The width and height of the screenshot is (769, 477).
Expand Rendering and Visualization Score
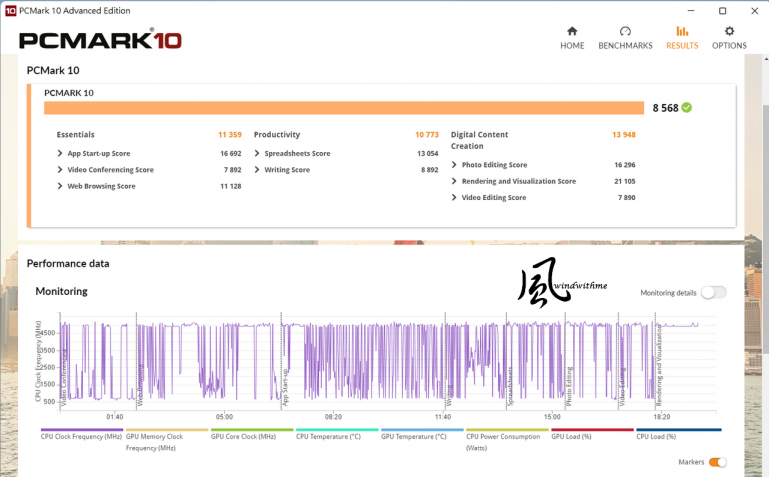tap(517, 181)
